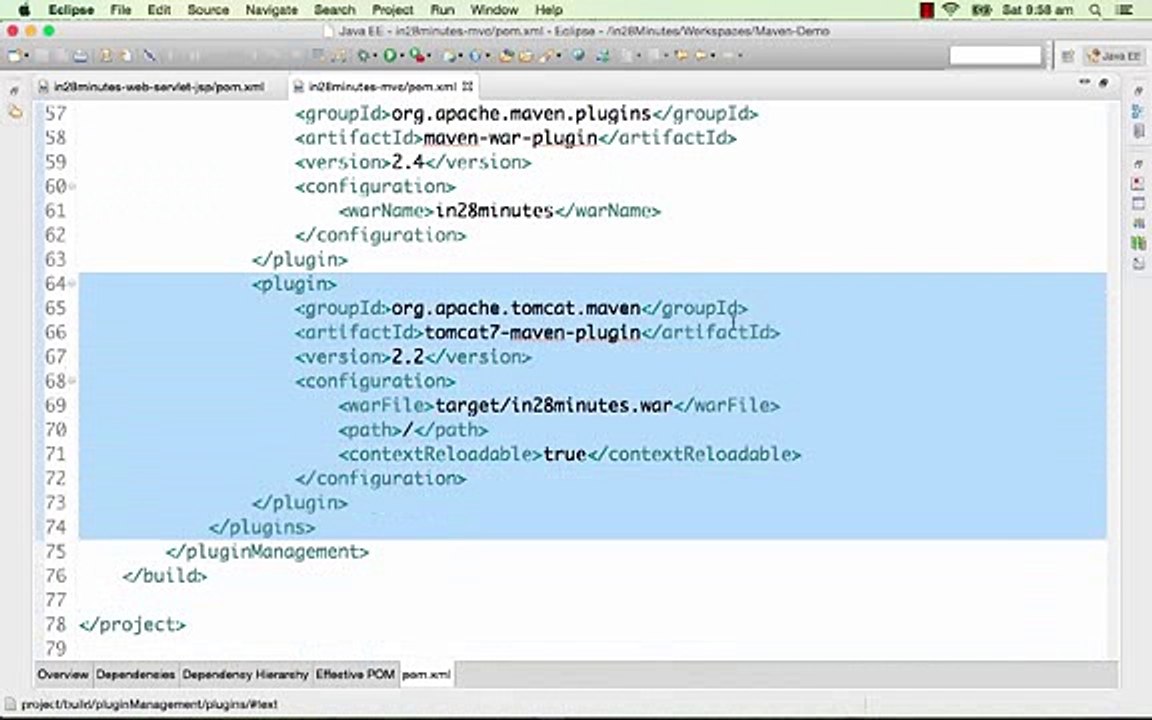Viewport: 1152px width, 720px height.
Task: Click the Print icon in the toolbar
Action: [x=79, y=56]
